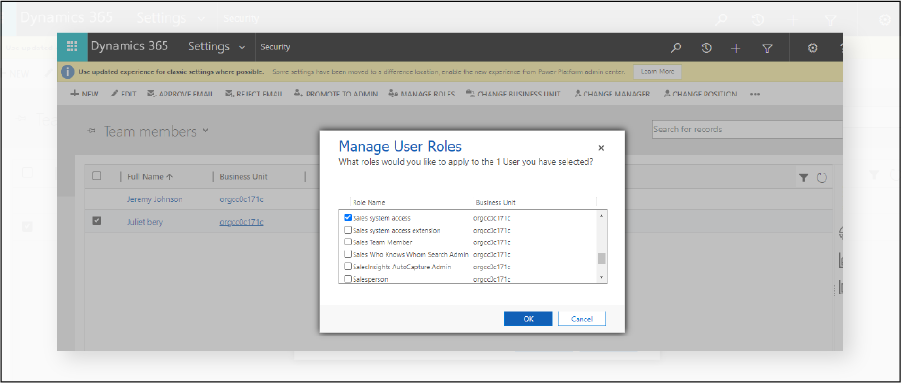
Task: Open the Jeremy Johnson record link
Action: point(155,199)
